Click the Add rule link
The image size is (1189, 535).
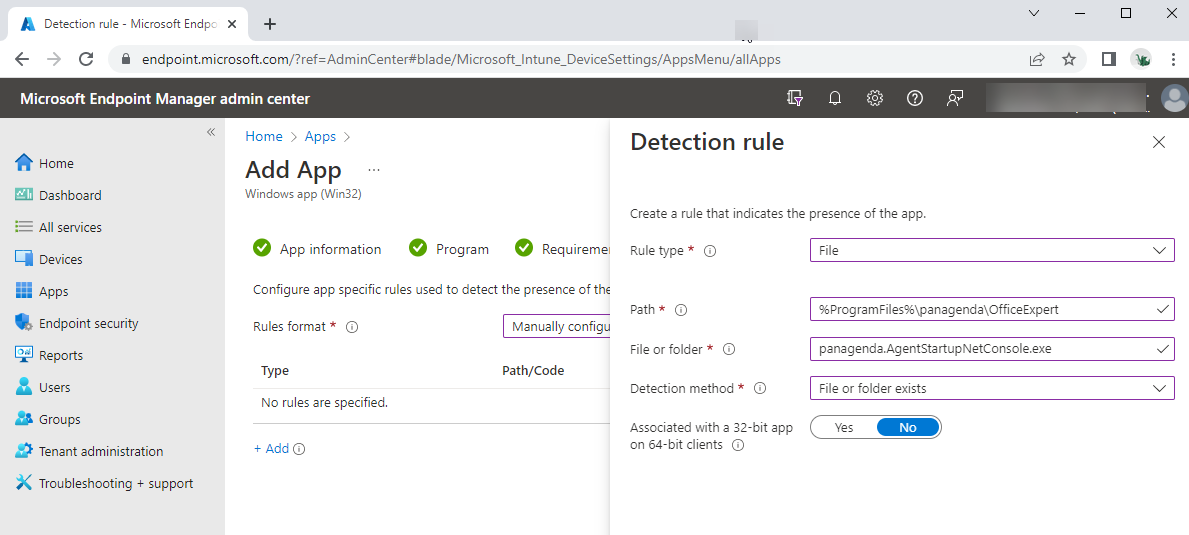pyautogui.click(x=271, y=449)
